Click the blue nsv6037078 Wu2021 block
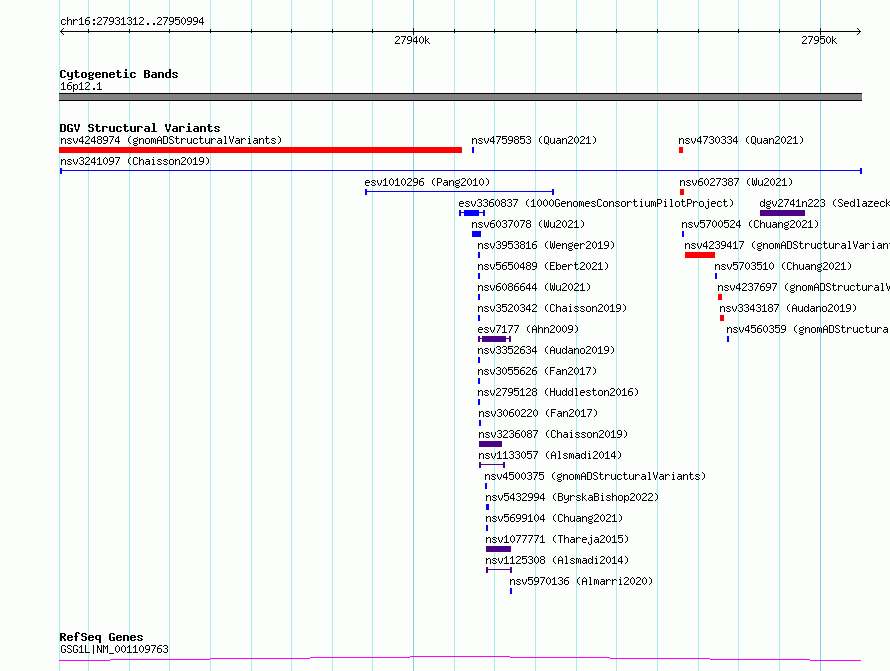 click(x=476, y=234)
